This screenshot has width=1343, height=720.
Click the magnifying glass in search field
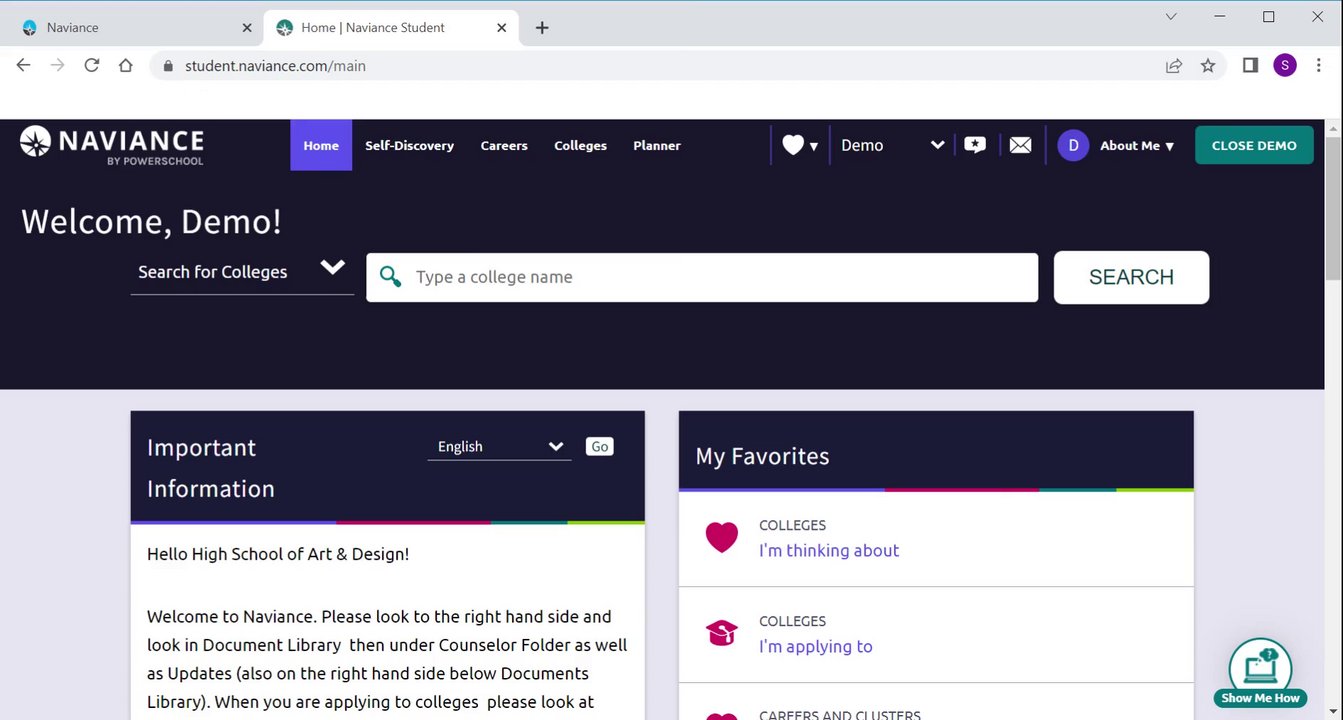tap(390, 277)
